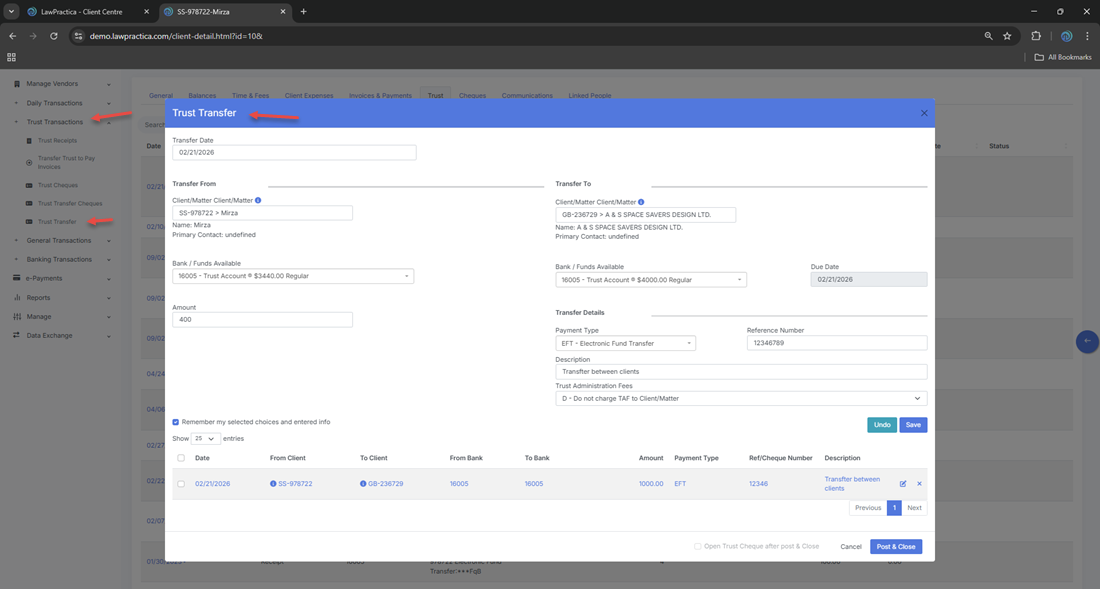Screen dimensions: 1100x589
Task: Switch to the LawPractica - Client Centre tab
Action: click(x=81, y=12)
